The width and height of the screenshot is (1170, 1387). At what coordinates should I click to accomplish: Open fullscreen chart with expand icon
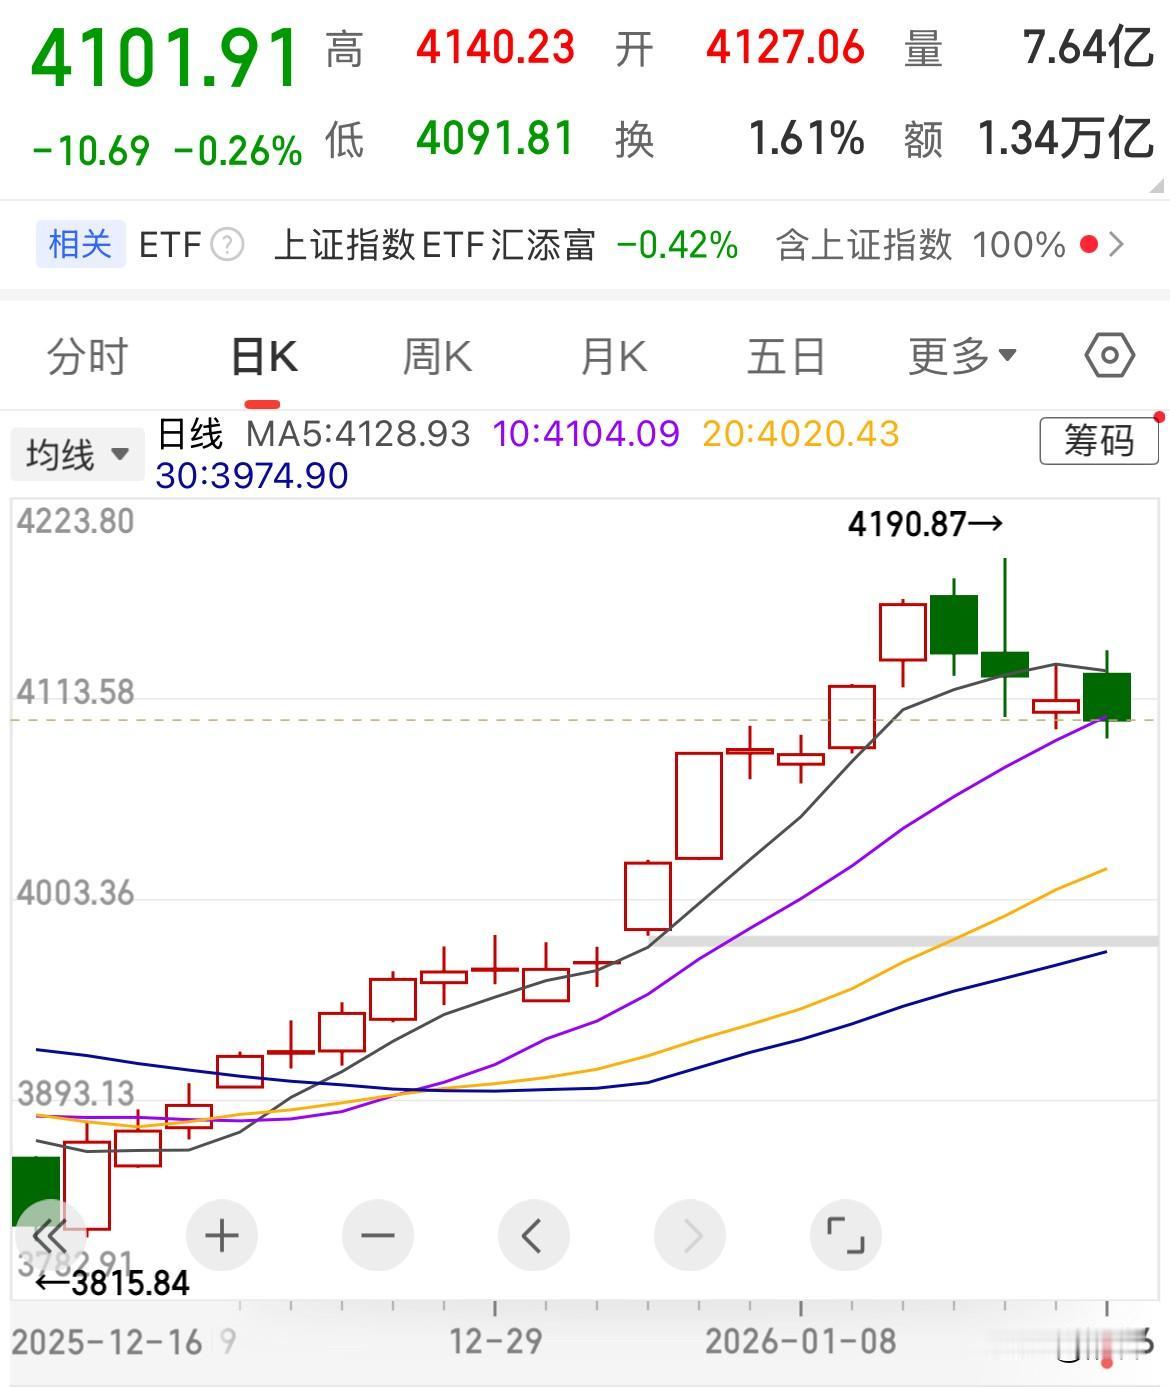(x=846, y=1235)
